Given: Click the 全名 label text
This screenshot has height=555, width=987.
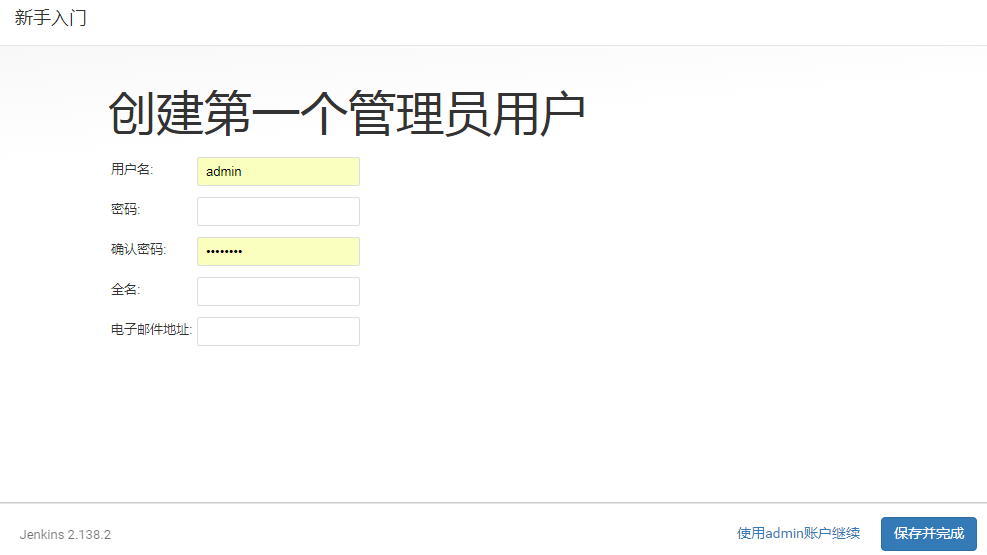Looking at the screenshot, I should coord(125,289).
